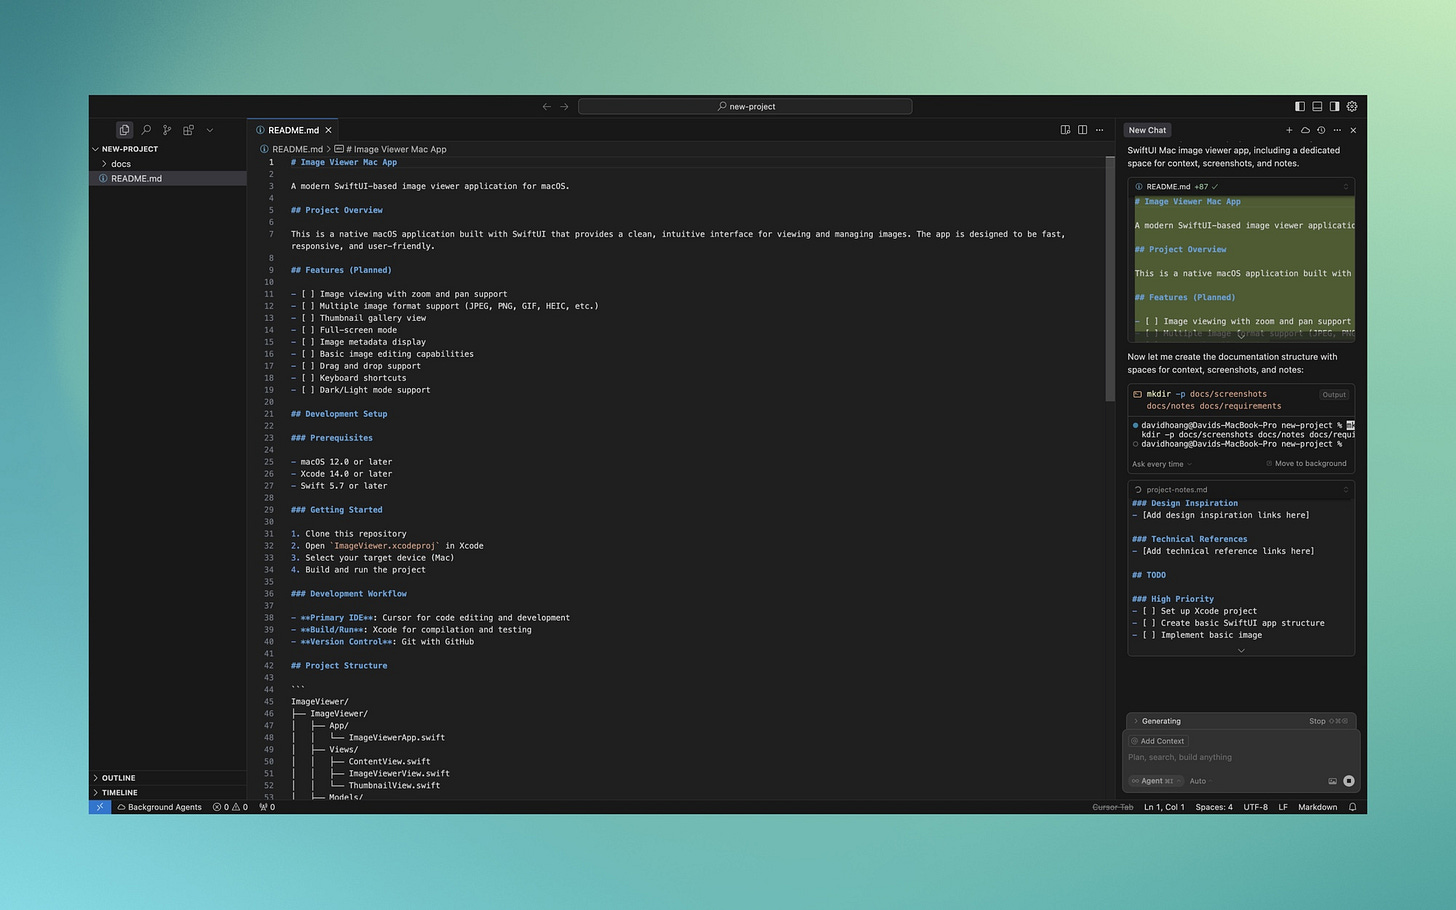
Task: Click Move to background
Action: 1306,464
